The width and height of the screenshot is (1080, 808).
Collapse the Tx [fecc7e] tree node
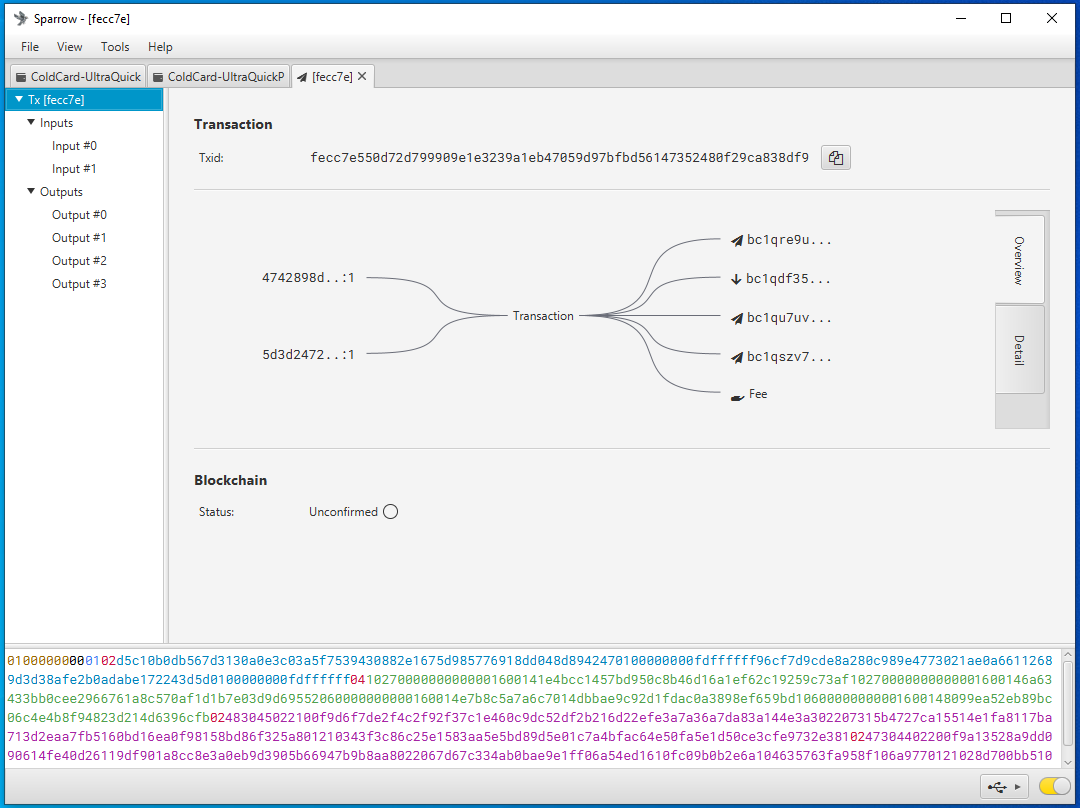click(19, 100)
